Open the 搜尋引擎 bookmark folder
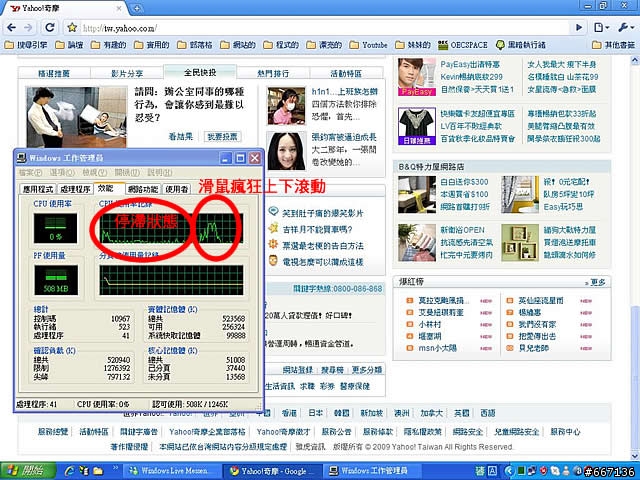This screenshot has width=640, height=480. point(25,45)
